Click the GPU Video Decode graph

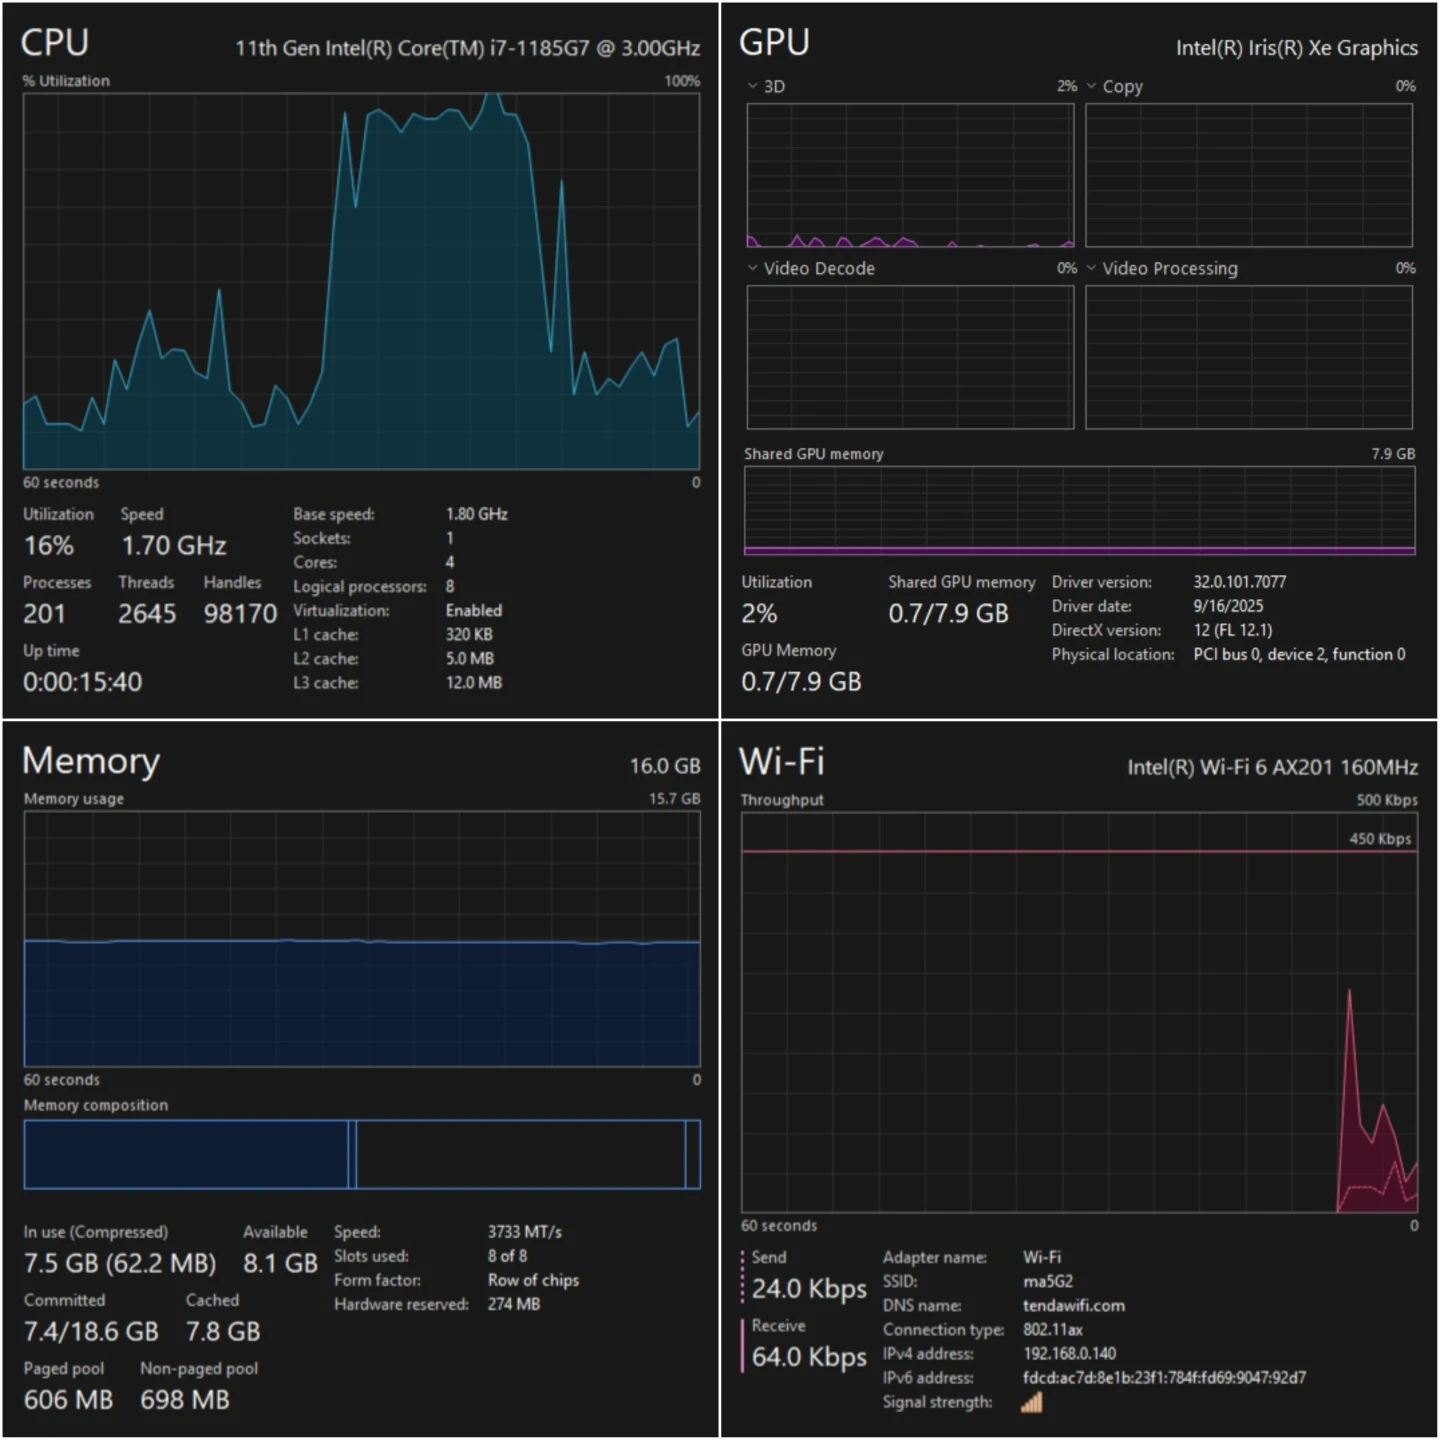point(909,357)
